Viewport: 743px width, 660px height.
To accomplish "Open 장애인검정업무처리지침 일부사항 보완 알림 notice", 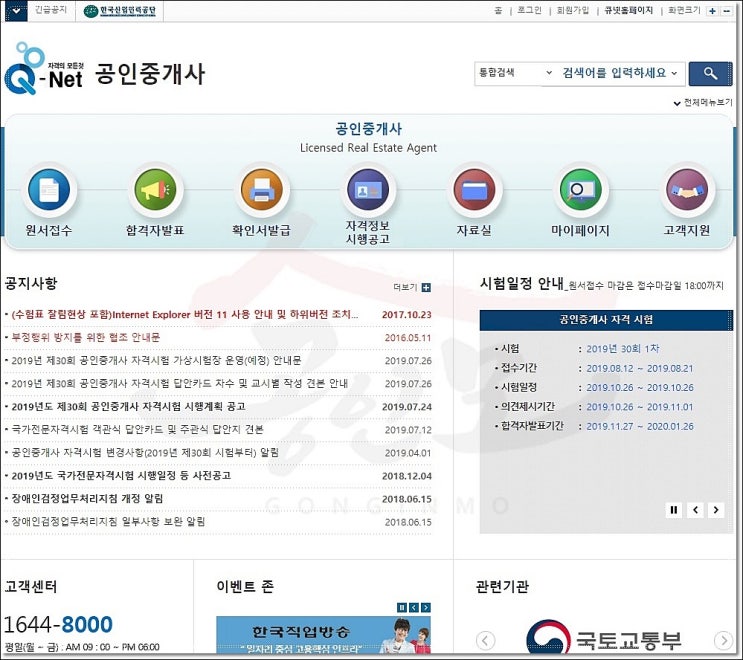I will click(x=109, y=522).
